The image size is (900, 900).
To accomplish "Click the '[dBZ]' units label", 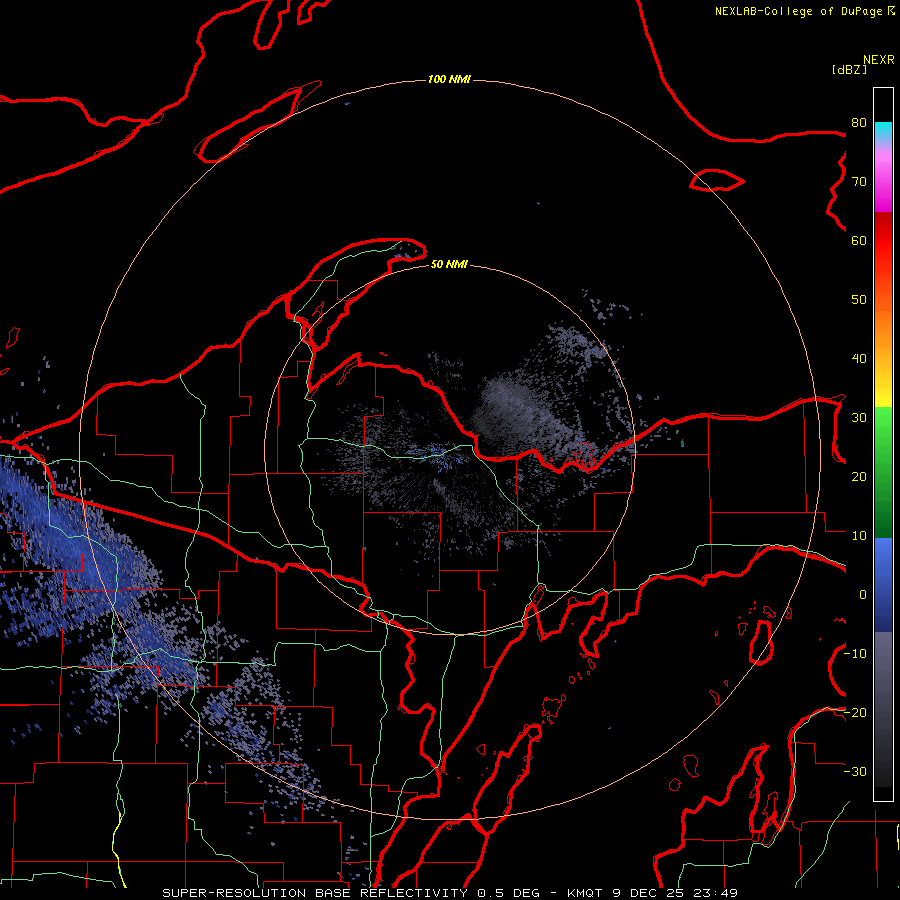I will 849,70.
